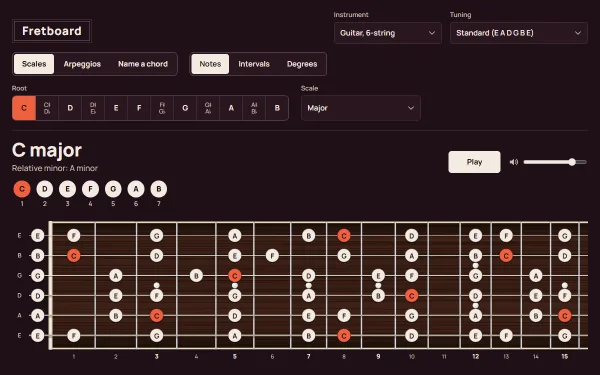Switch display to Intervals tab
The image size is (600, 375).
(x=254, y=64)
